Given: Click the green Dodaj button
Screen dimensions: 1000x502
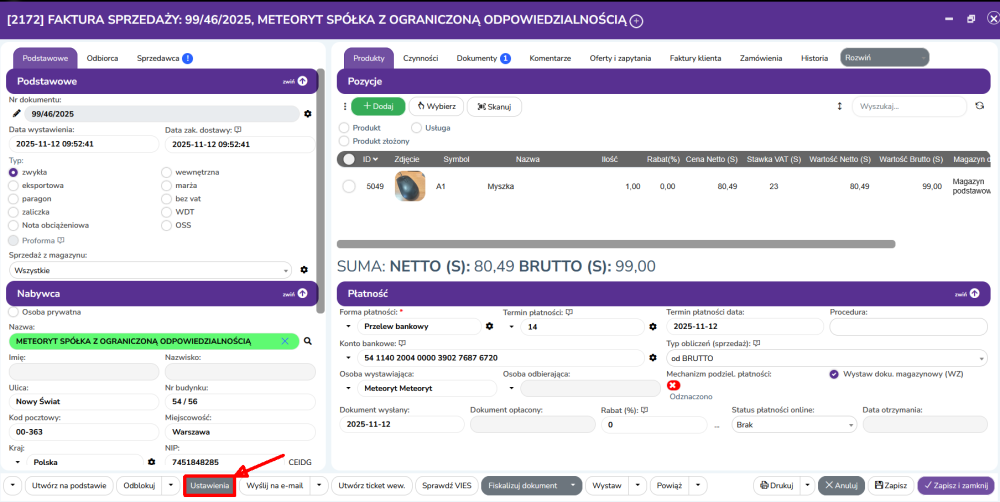Looking at the screenshot, I should (377, 106).
